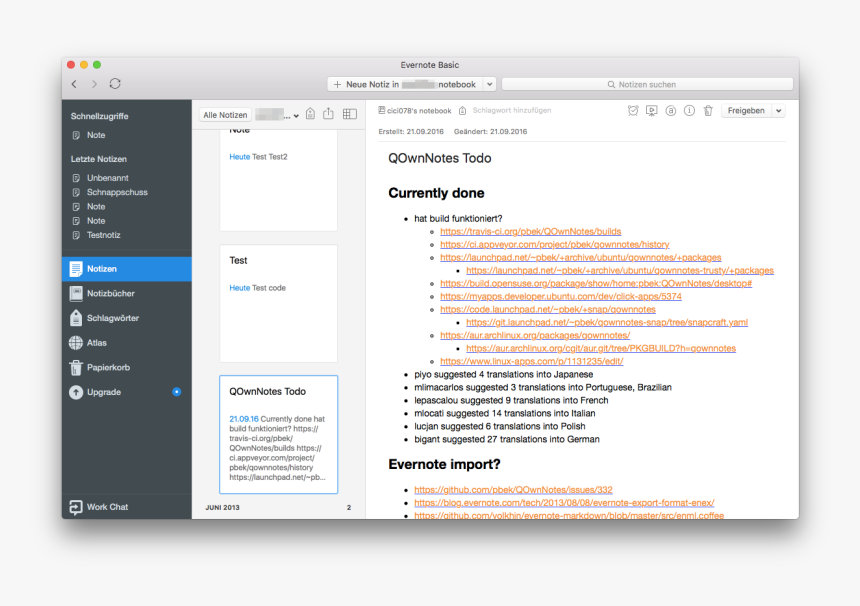Image resolution: width=860 pixels, height=606 pixels.
Task: Start presentation mode for this note
Action: click(652, 111)
